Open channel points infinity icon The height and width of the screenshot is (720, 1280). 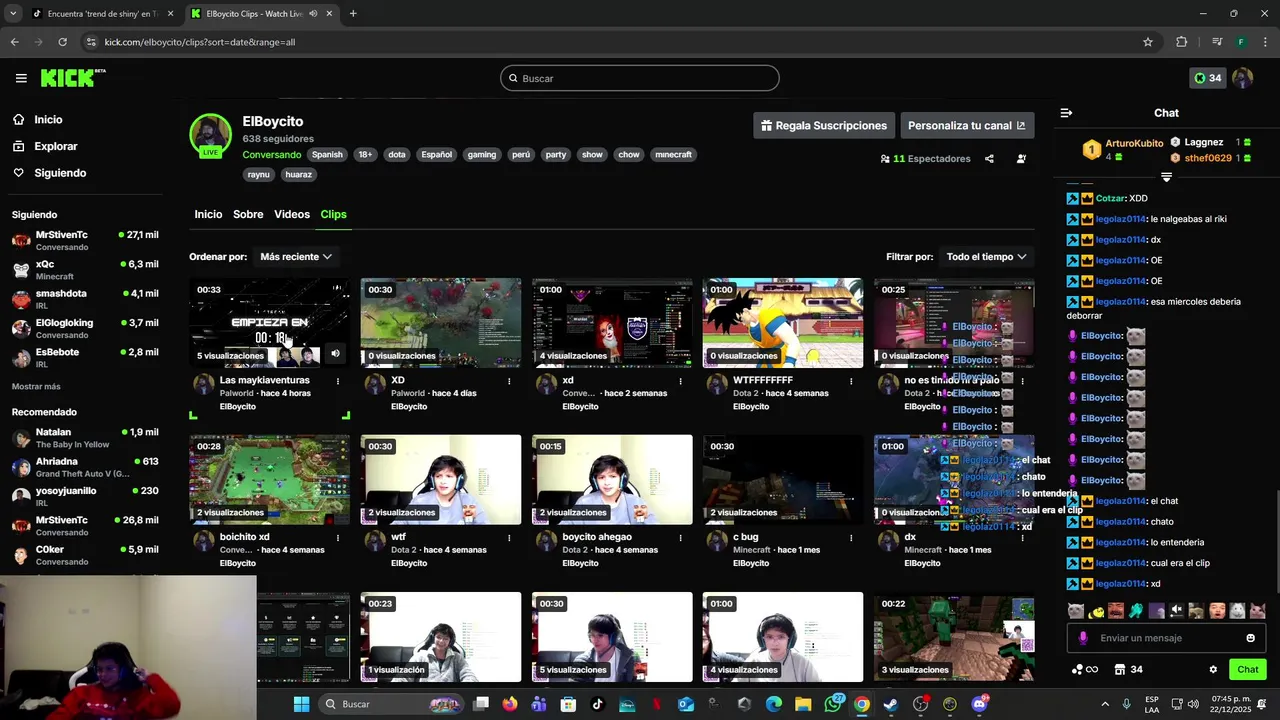point(1085,670)
